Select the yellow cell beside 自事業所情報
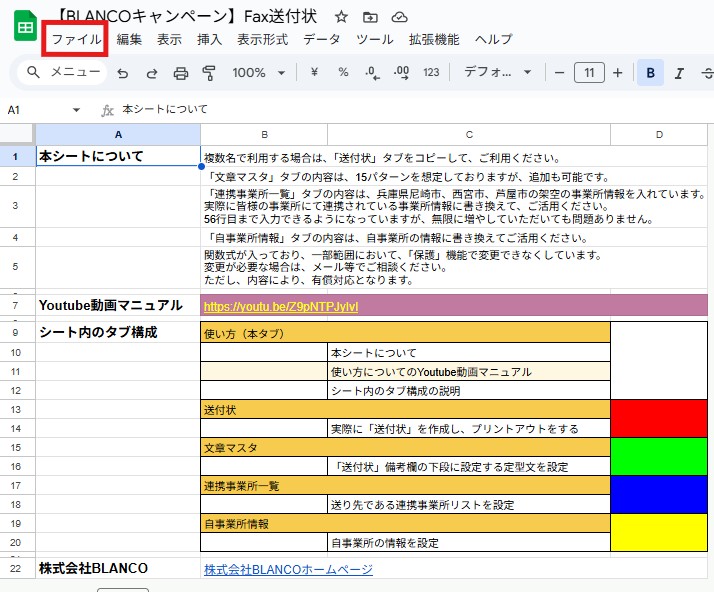The width and height of the screenshot is (714, 592). click(659, 532)
